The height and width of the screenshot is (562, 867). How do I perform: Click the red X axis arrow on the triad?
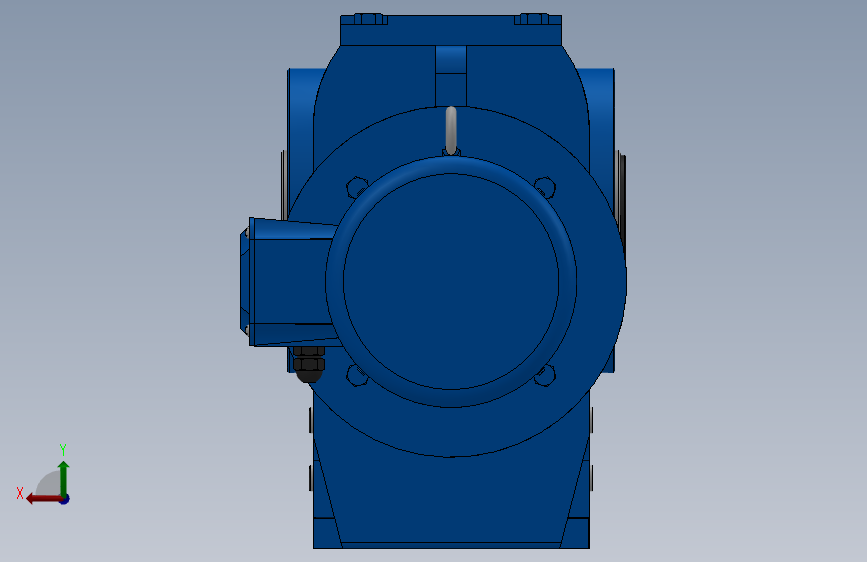pos(44,499)
